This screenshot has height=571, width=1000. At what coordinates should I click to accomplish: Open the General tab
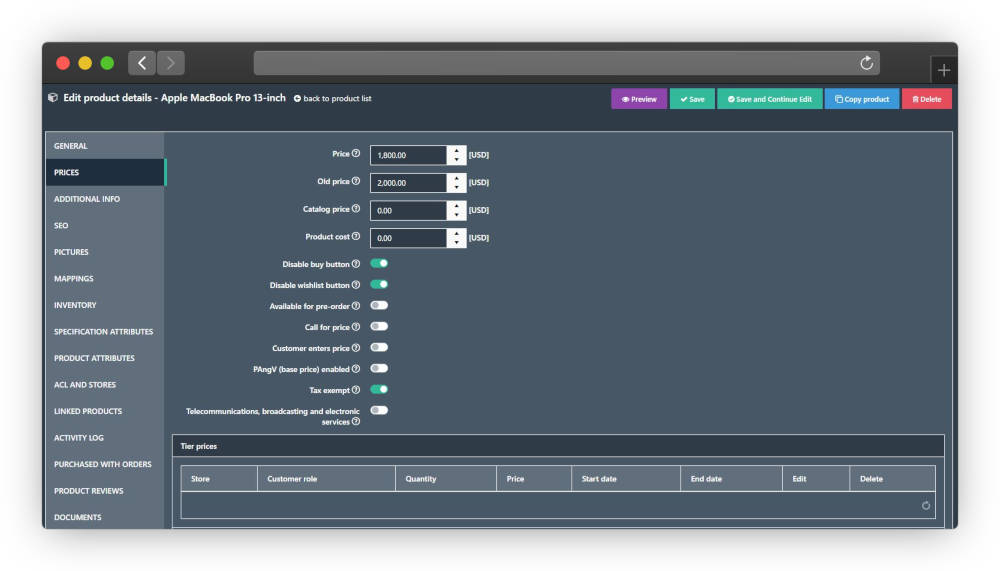(x=105, y=146)
